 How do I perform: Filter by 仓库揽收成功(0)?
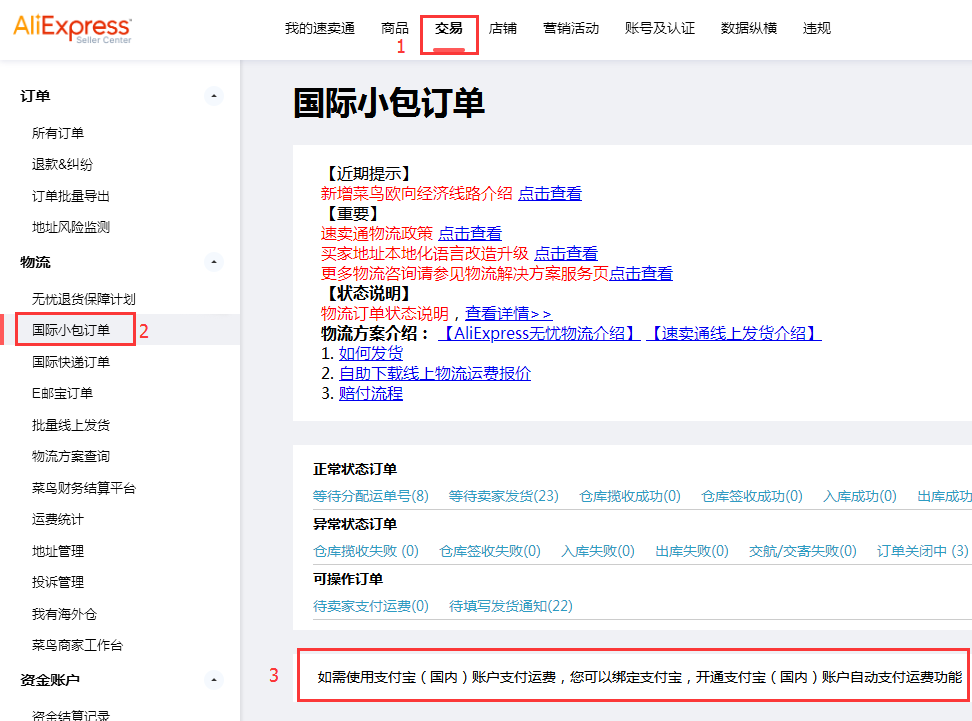pos(630,496)
